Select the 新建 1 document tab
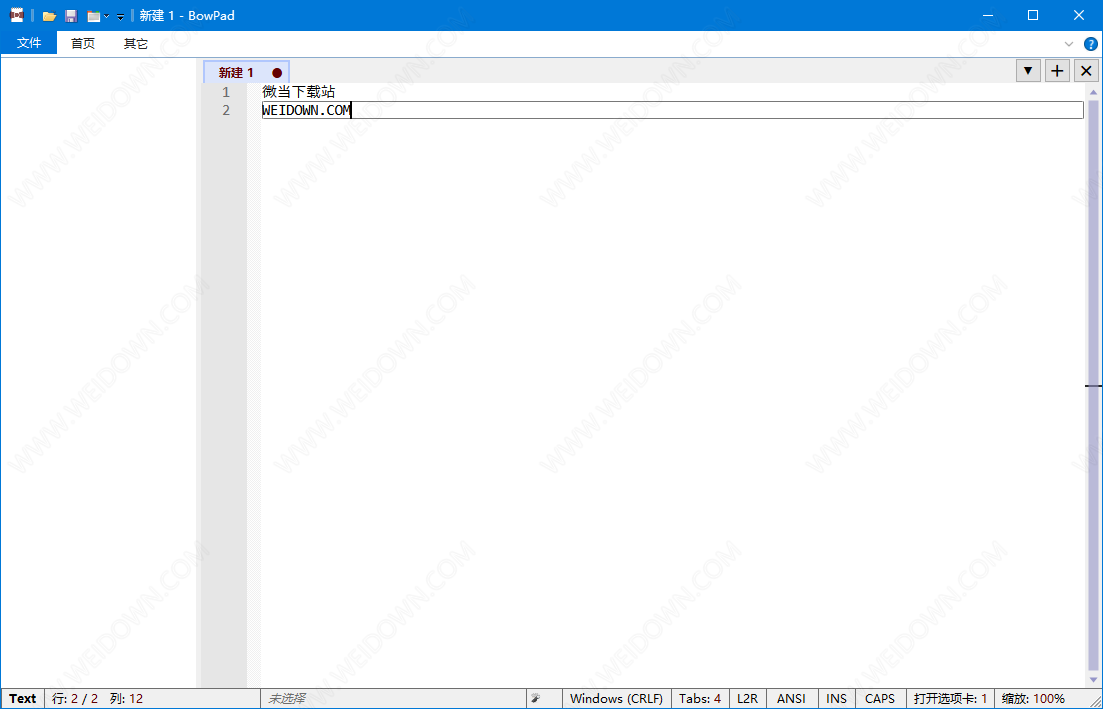This screenshot has width=1103, height=709. [x=246, y=72]
